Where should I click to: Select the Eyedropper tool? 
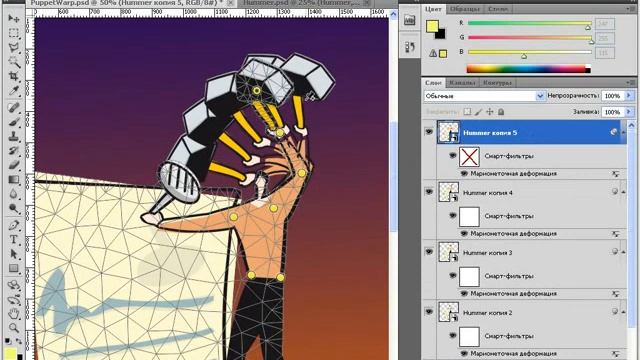click(x=13, y=90)
